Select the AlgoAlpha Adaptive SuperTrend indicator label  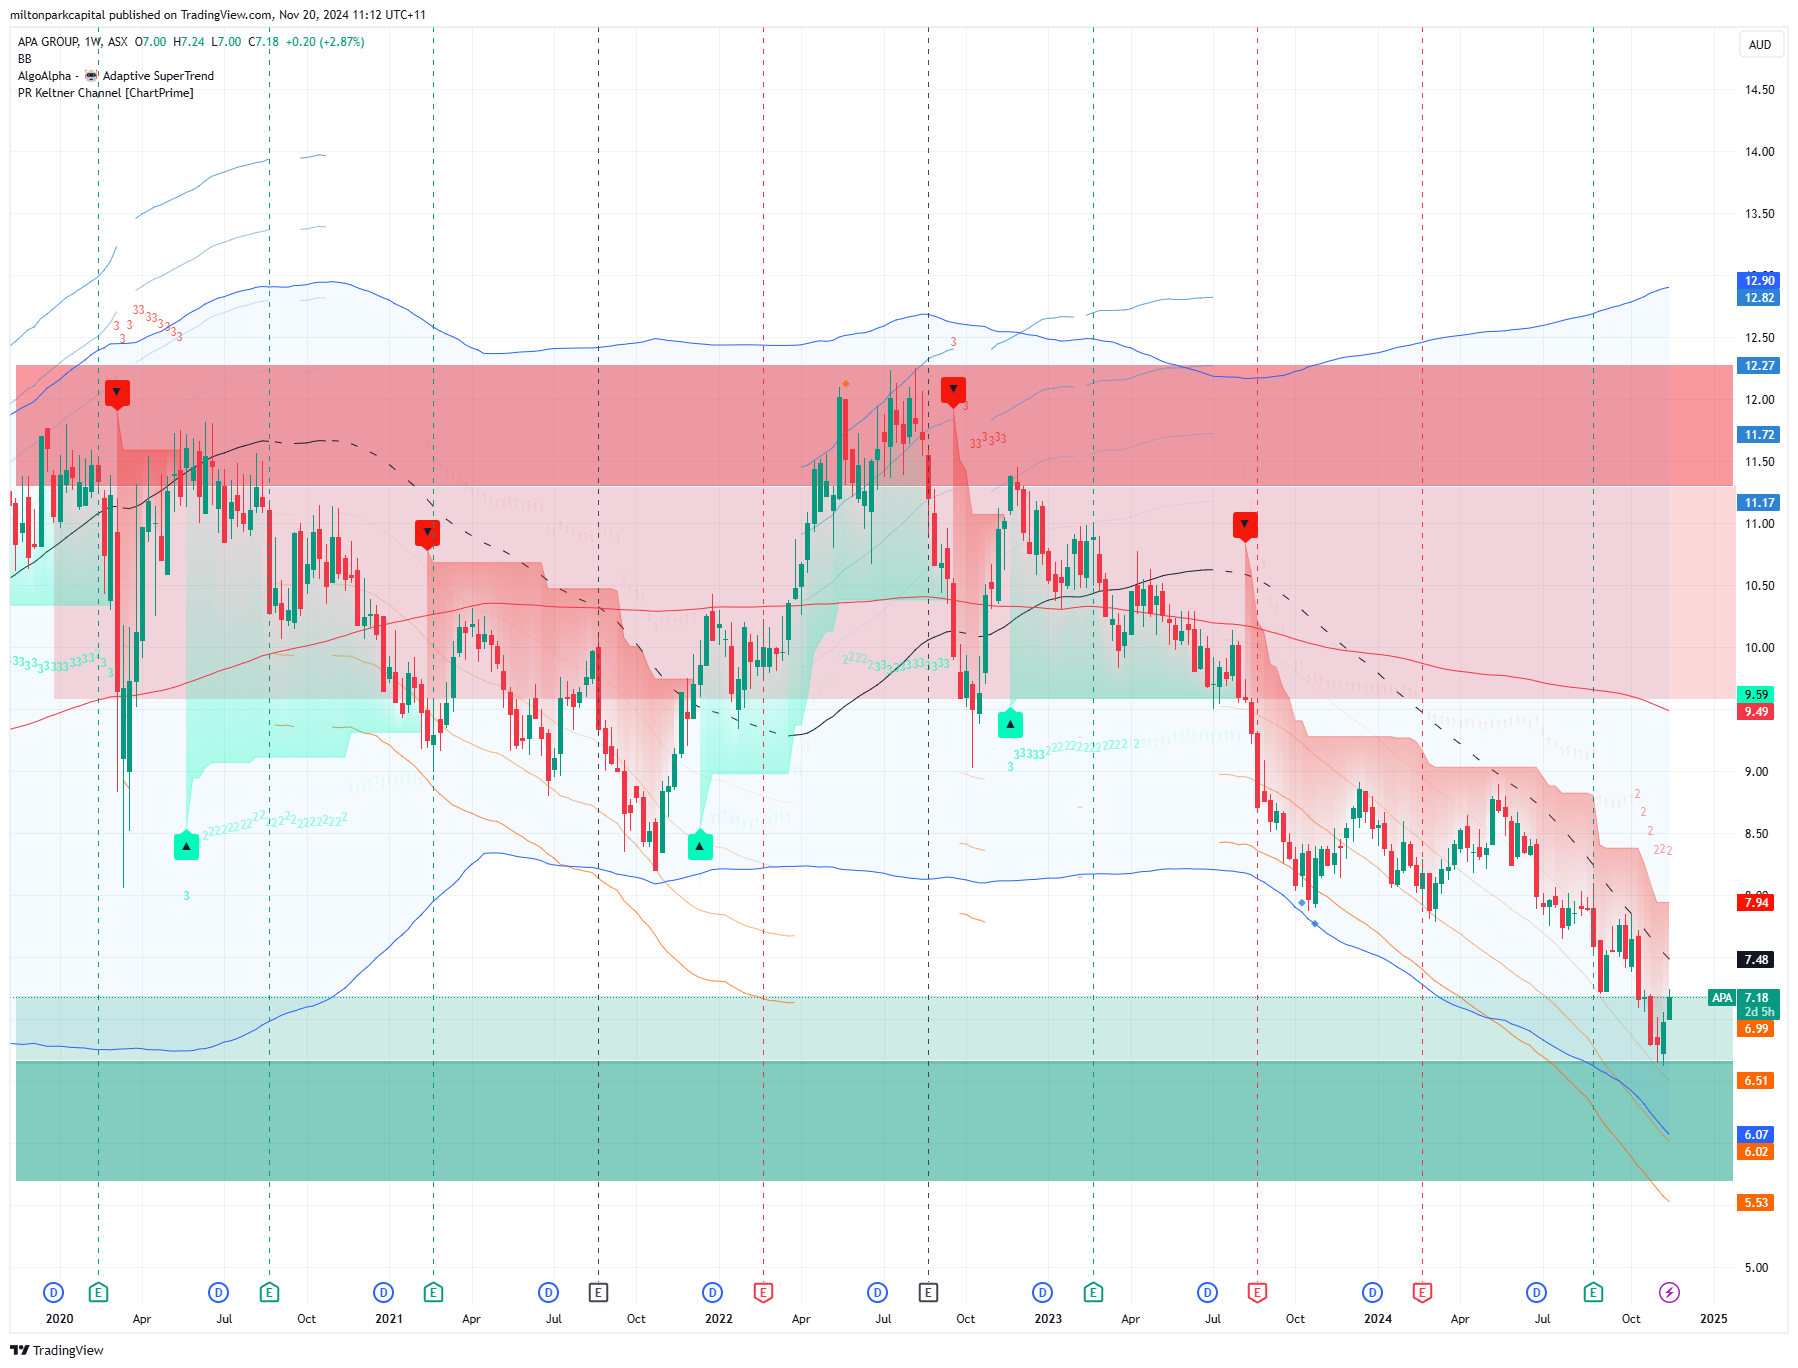pos(116,76)
